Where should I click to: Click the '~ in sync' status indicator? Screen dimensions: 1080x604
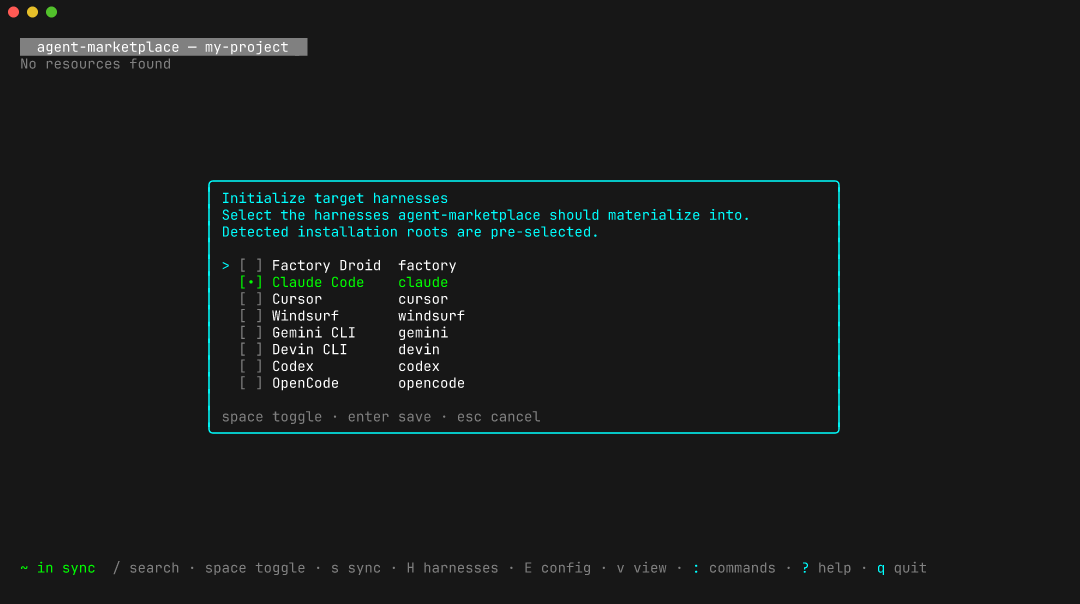tap(58, 568)
